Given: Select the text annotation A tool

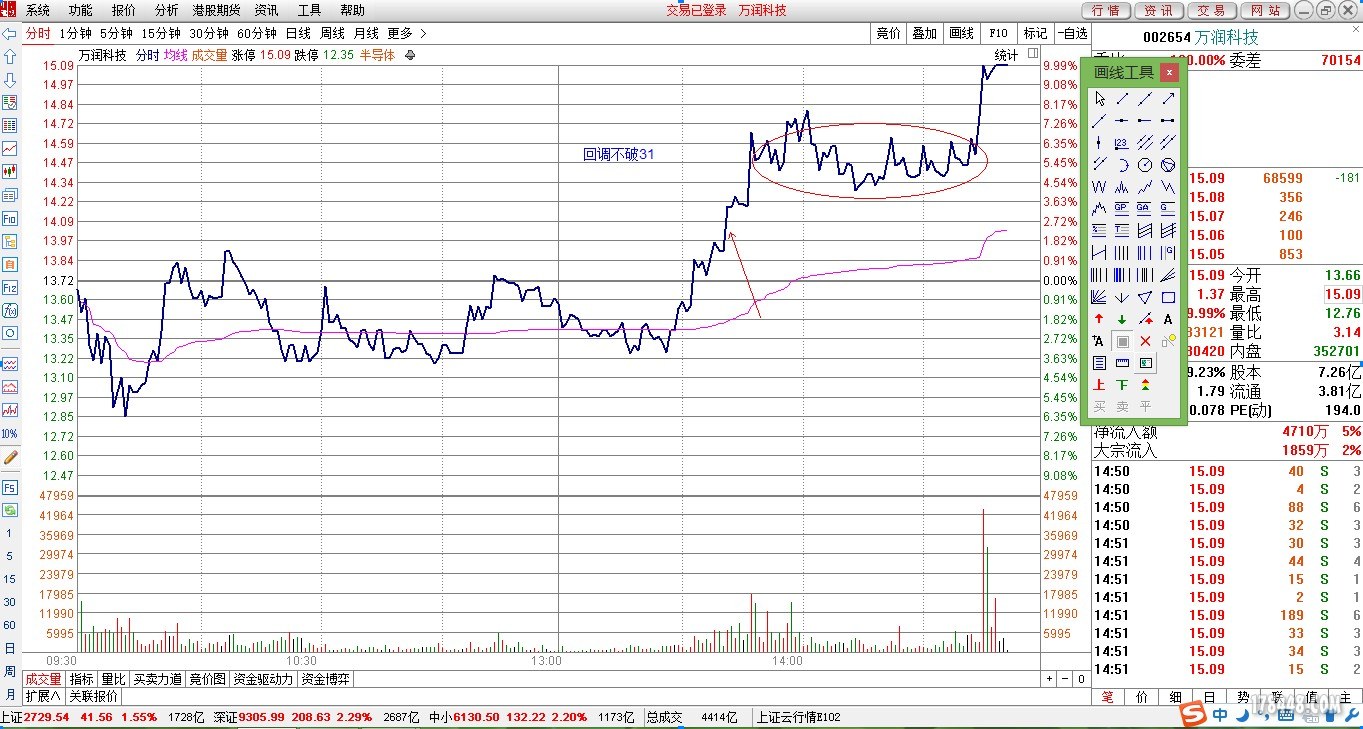Looking at the screenshot, I should point(1168,319).
